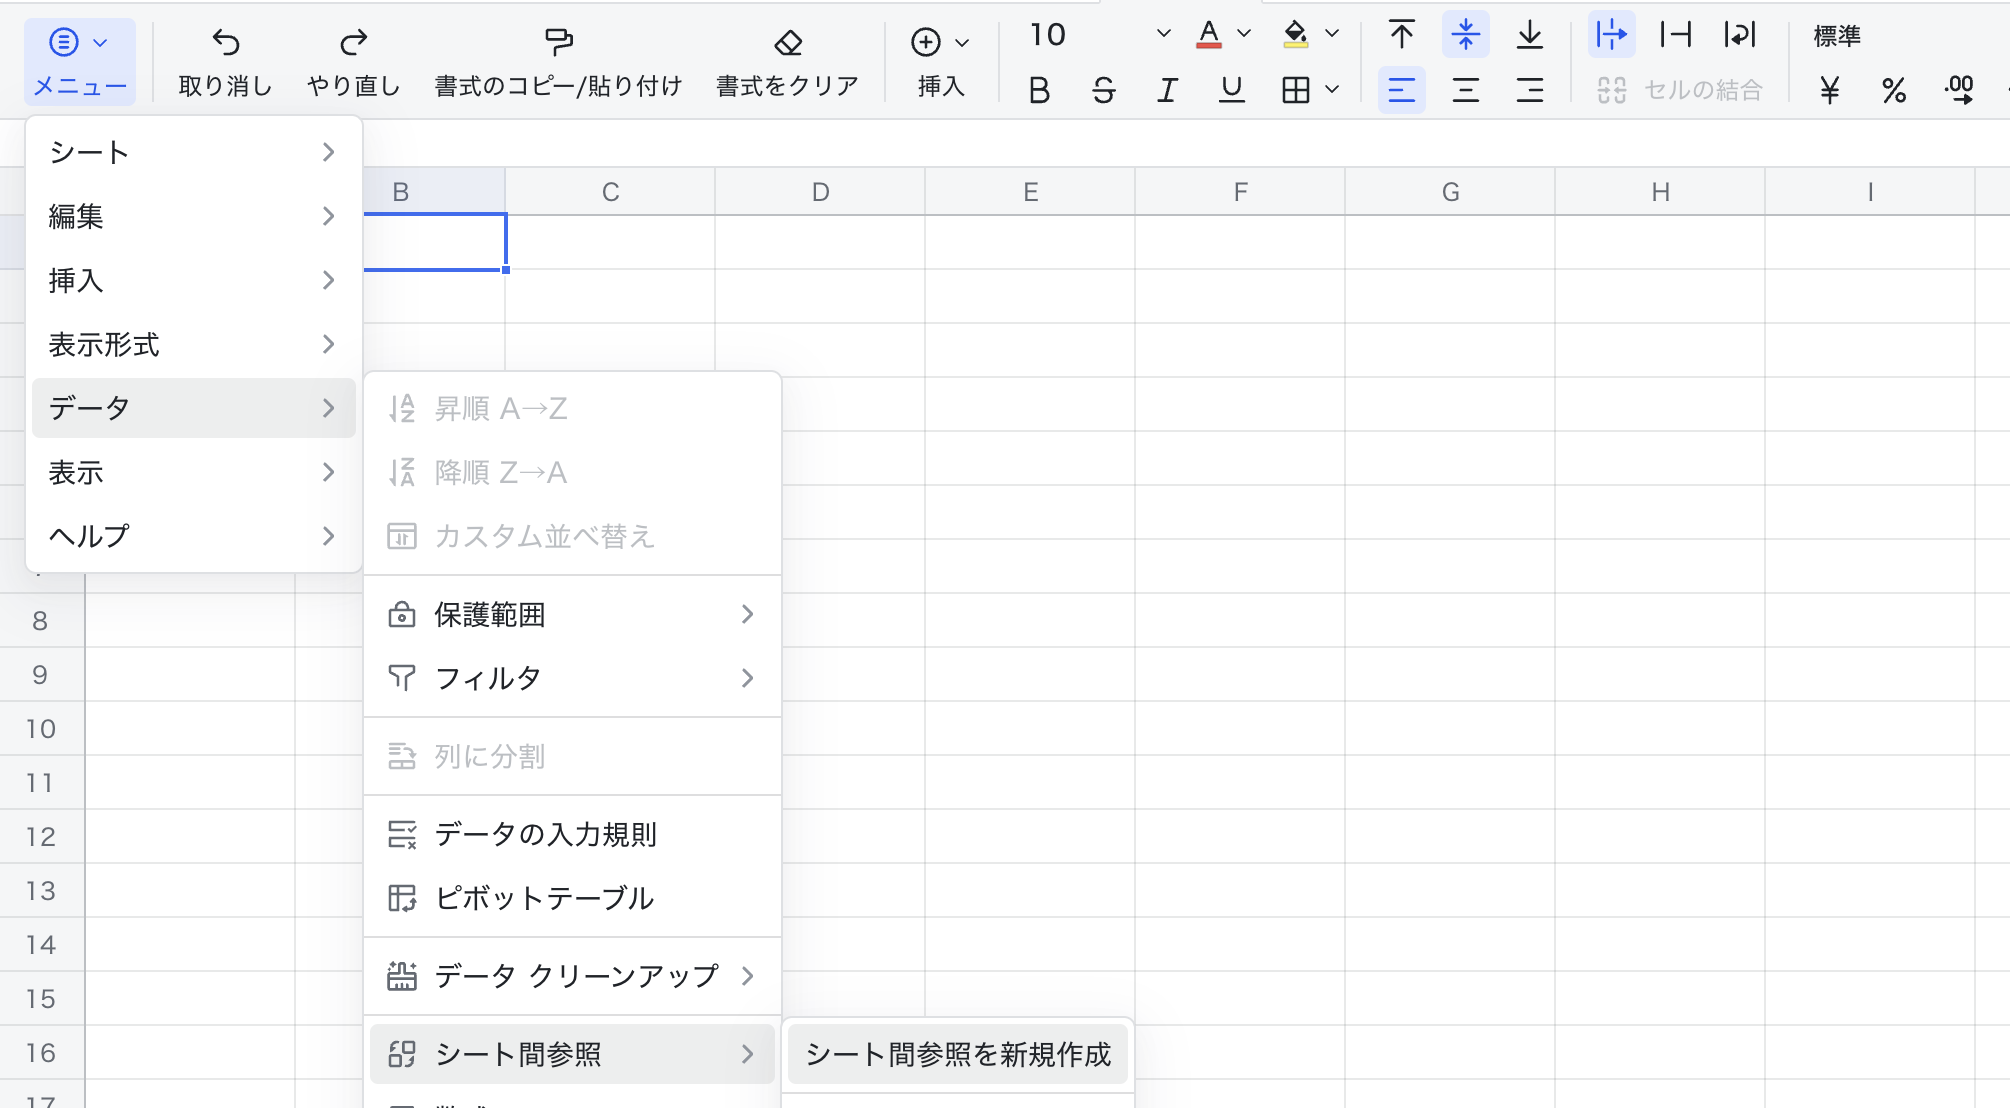Open the border style dropdown
The image size is (2010, 1108).
coord(1332,89)
